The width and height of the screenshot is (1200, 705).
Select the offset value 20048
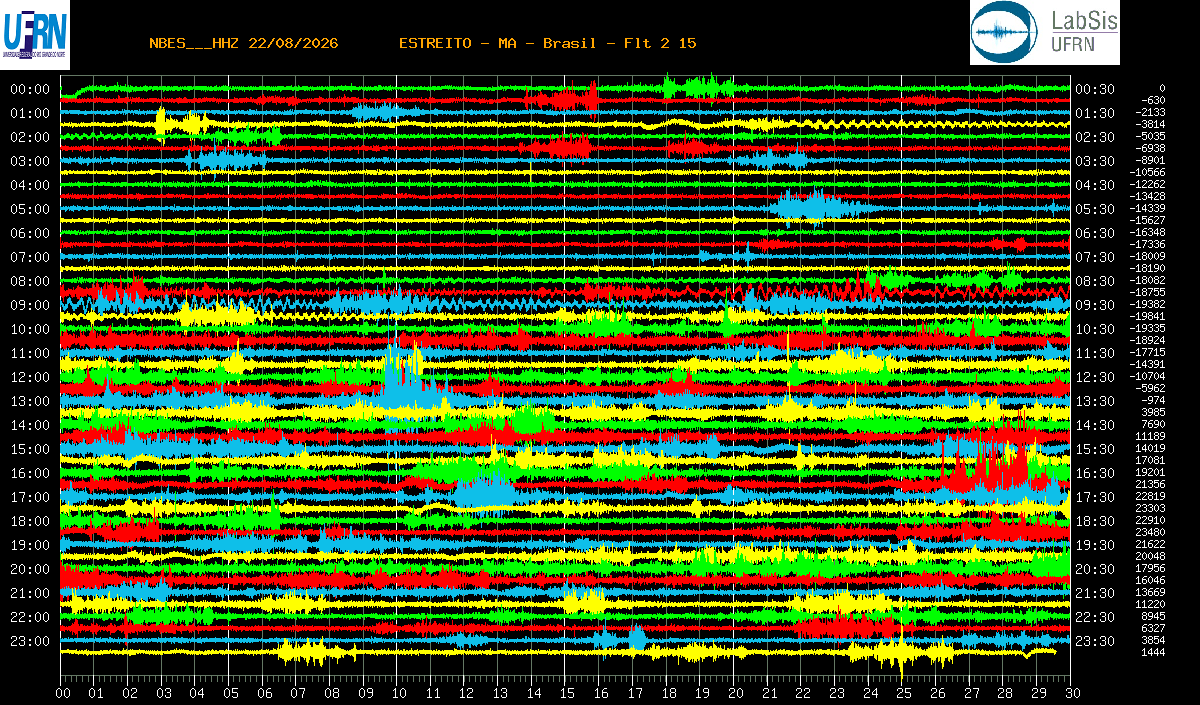coord(1151,556)
